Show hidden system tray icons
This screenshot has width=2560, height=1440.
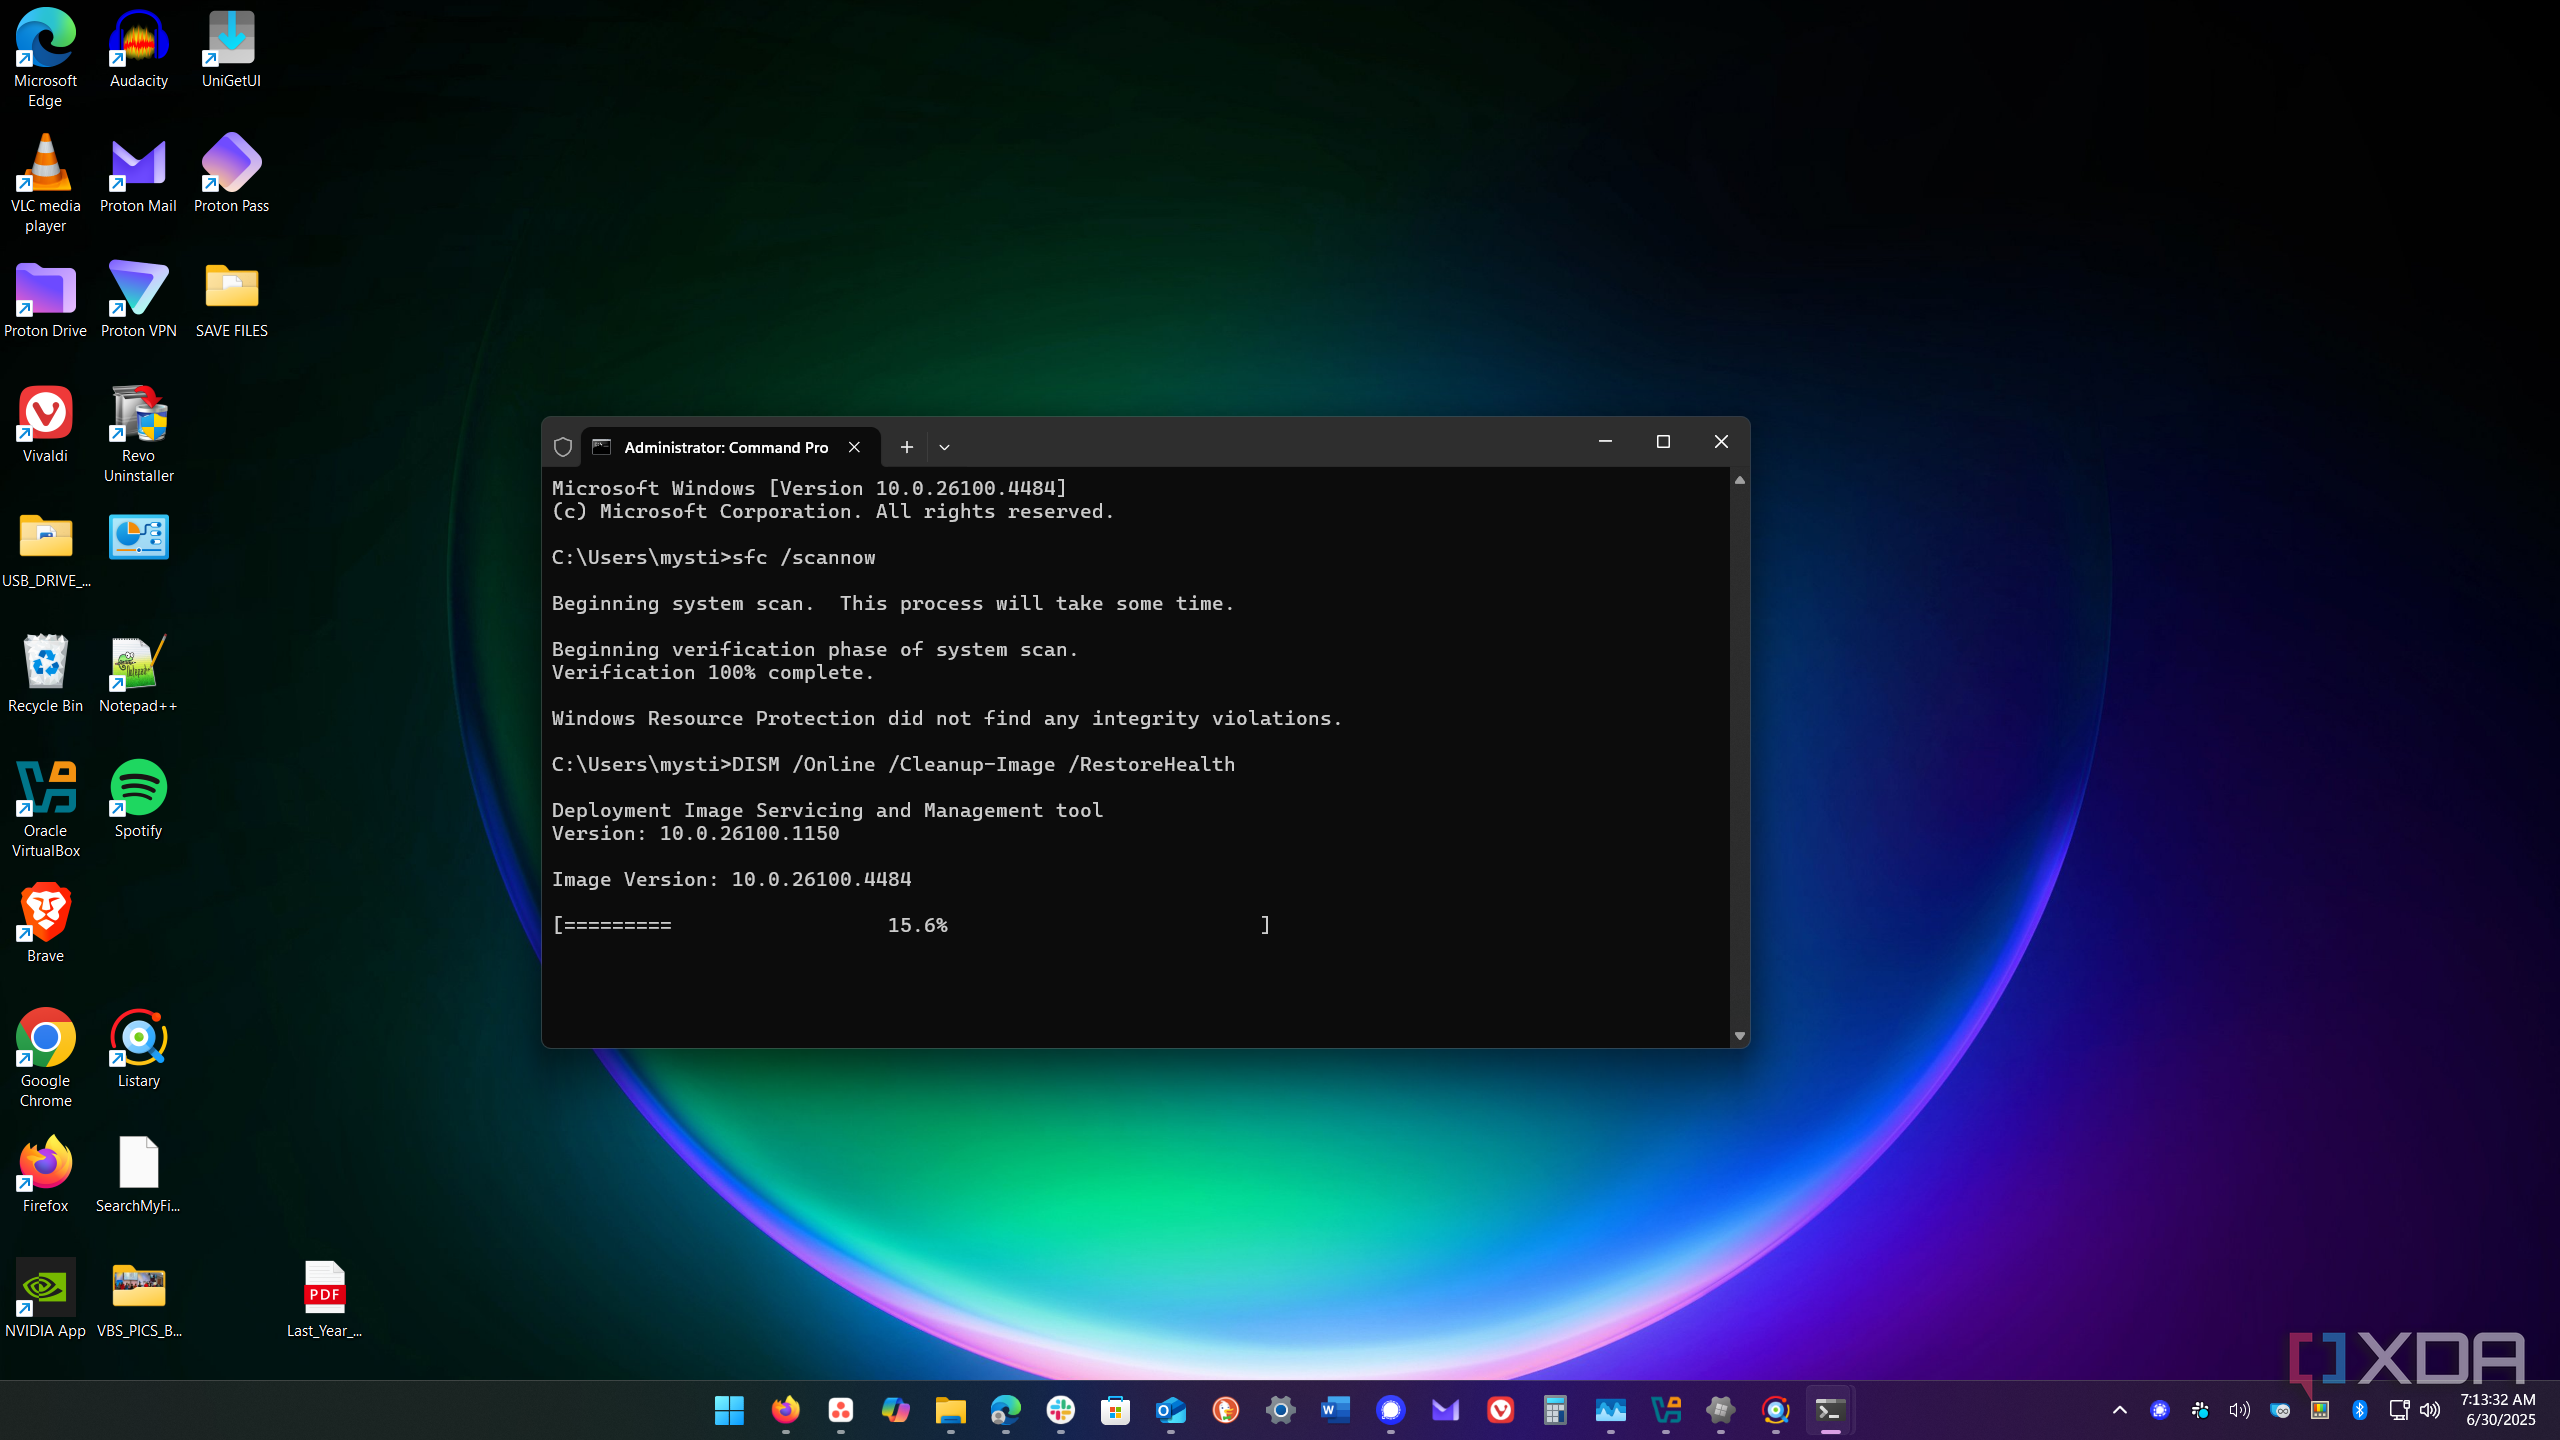[x=2119, y=1410]
